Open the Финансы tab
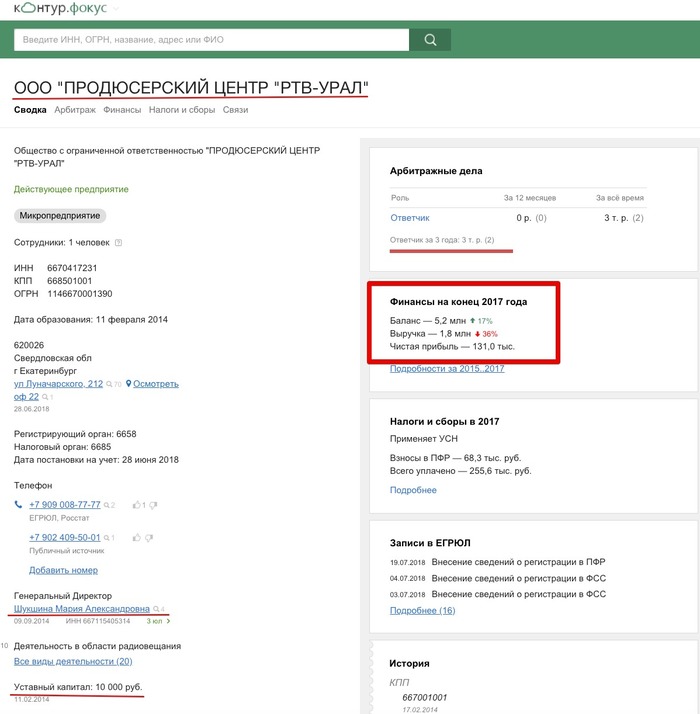Image resolution: width=700 pixels, height=714 pixels. click(x=122, y=110)
